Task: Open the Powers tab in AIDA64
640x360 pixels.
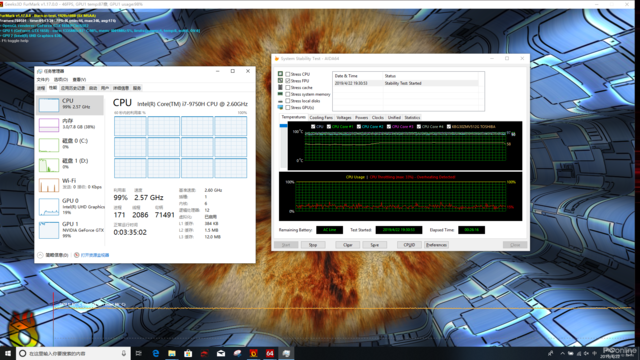Action: click(x=362, y=118)
